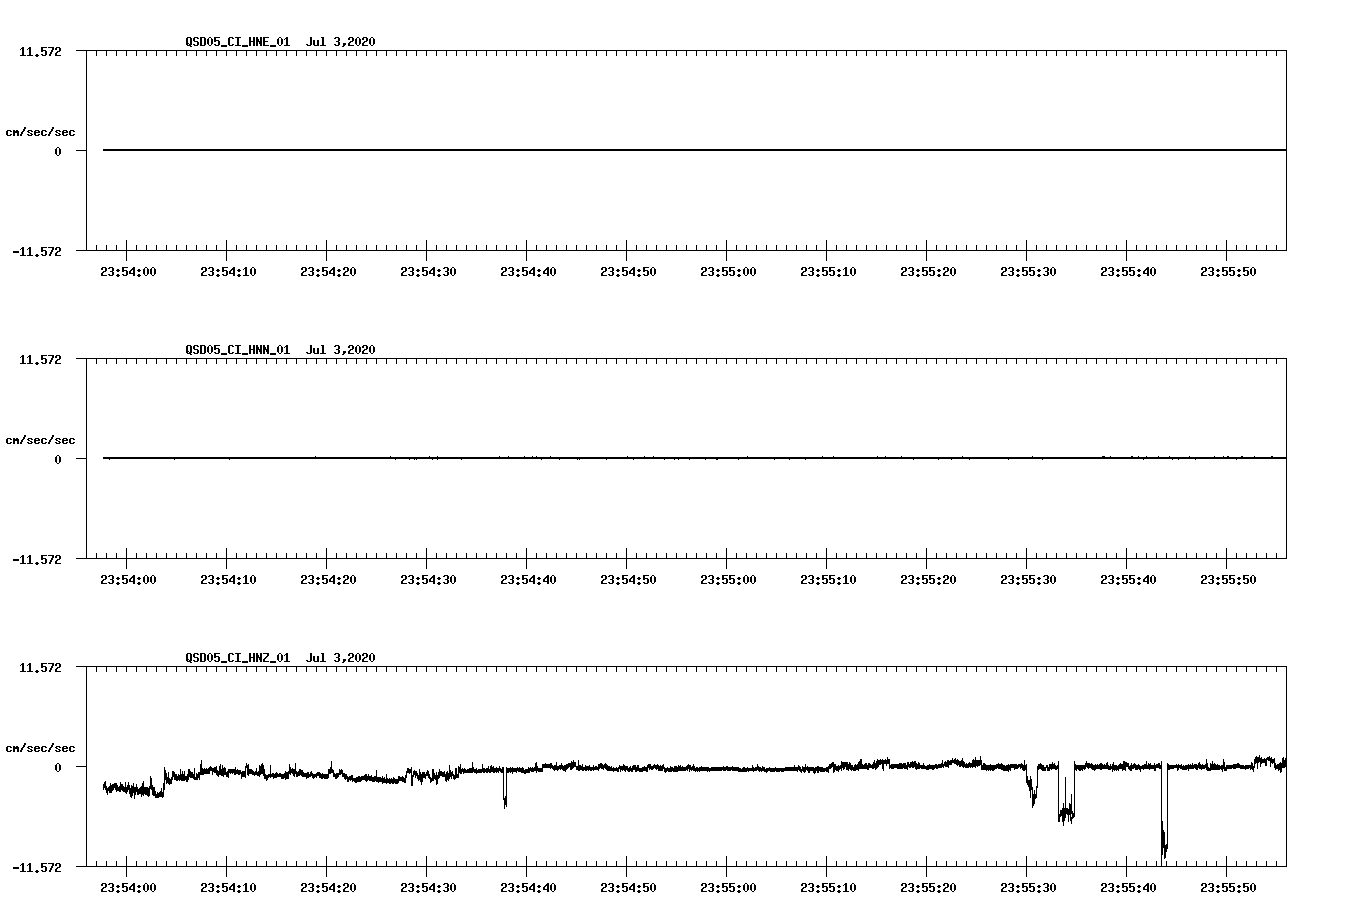Click the wide HNZ dip near 23:55:34
The width and height of the screenshot is (1358, 924).
(1066, 794)
